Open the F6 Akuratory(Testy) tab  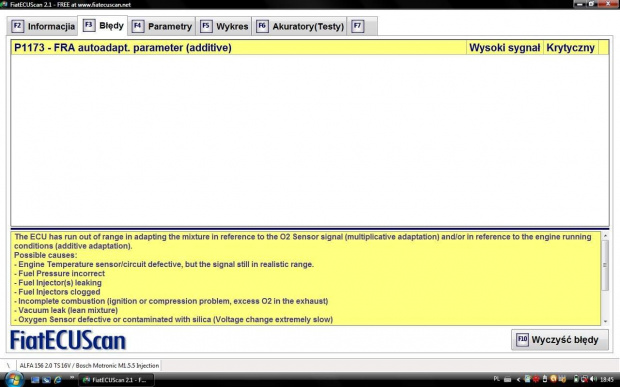[300, 26]
